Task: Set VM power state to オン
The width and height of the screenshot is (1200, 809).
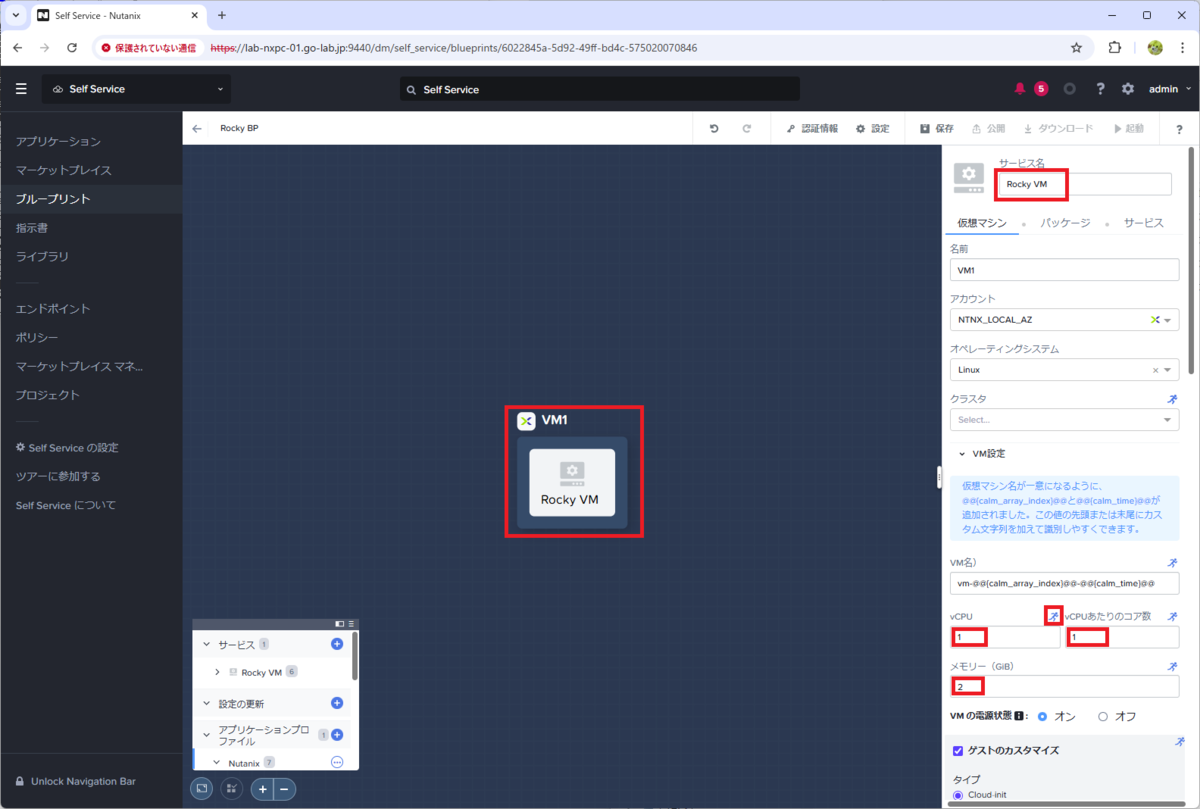Action: coord(1043,716)
